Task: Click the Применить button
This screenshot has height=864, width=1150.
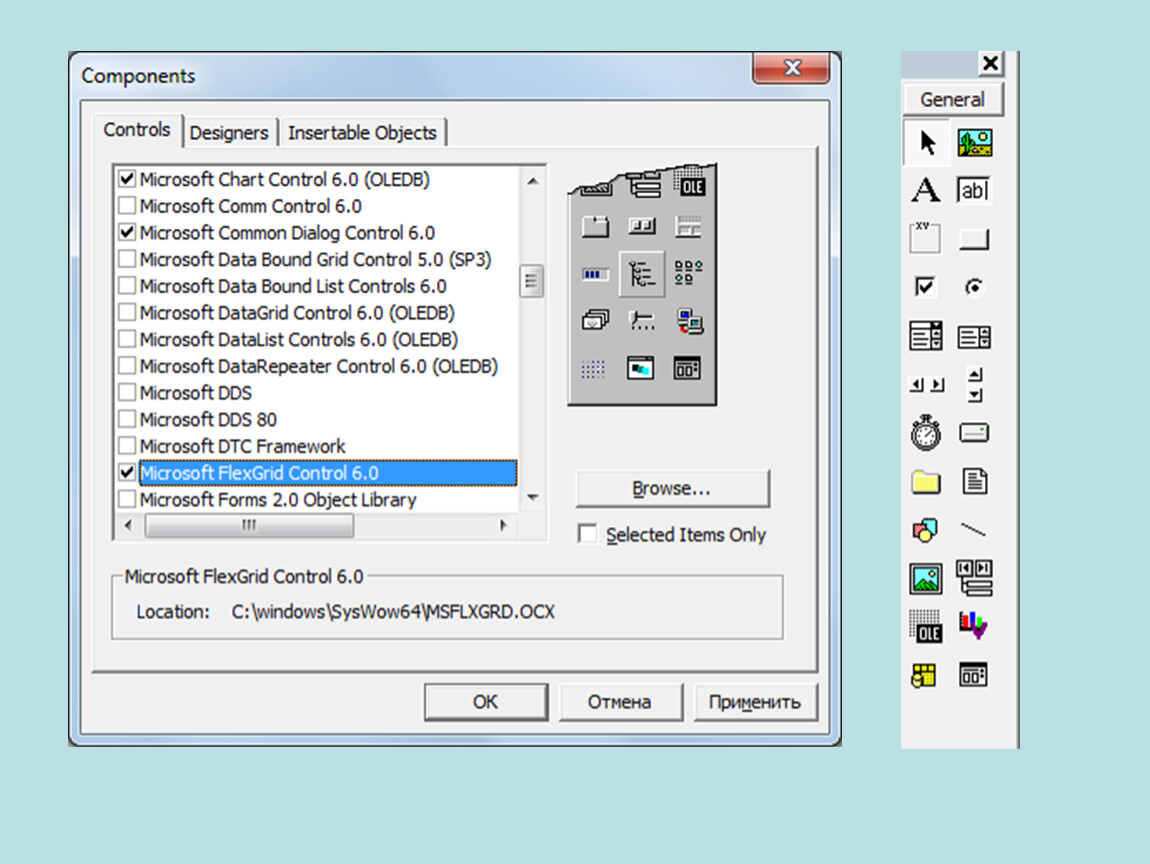Action: pyautogui.click(x=755, y=702)
